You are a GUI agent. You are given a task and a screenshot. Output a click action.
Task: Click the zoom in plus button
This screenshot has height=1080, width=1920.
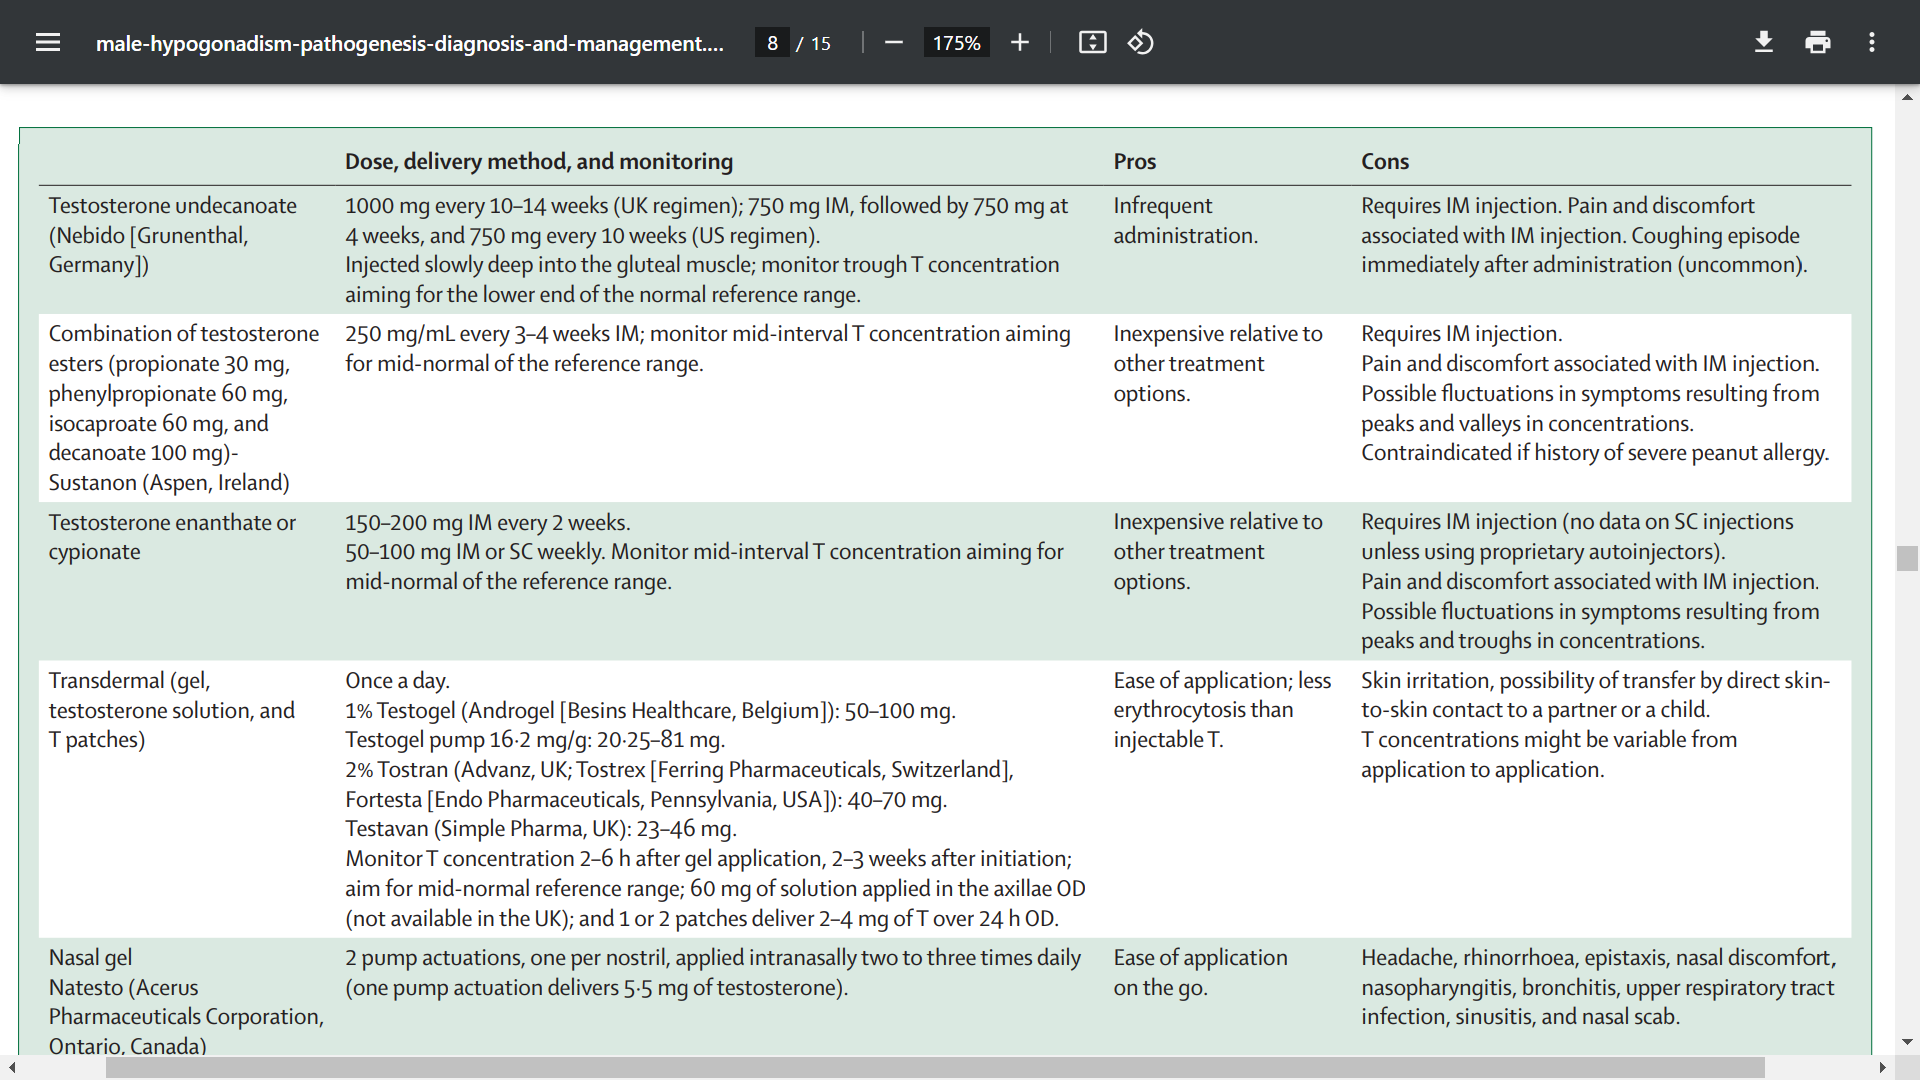(x=1019, y=43)
